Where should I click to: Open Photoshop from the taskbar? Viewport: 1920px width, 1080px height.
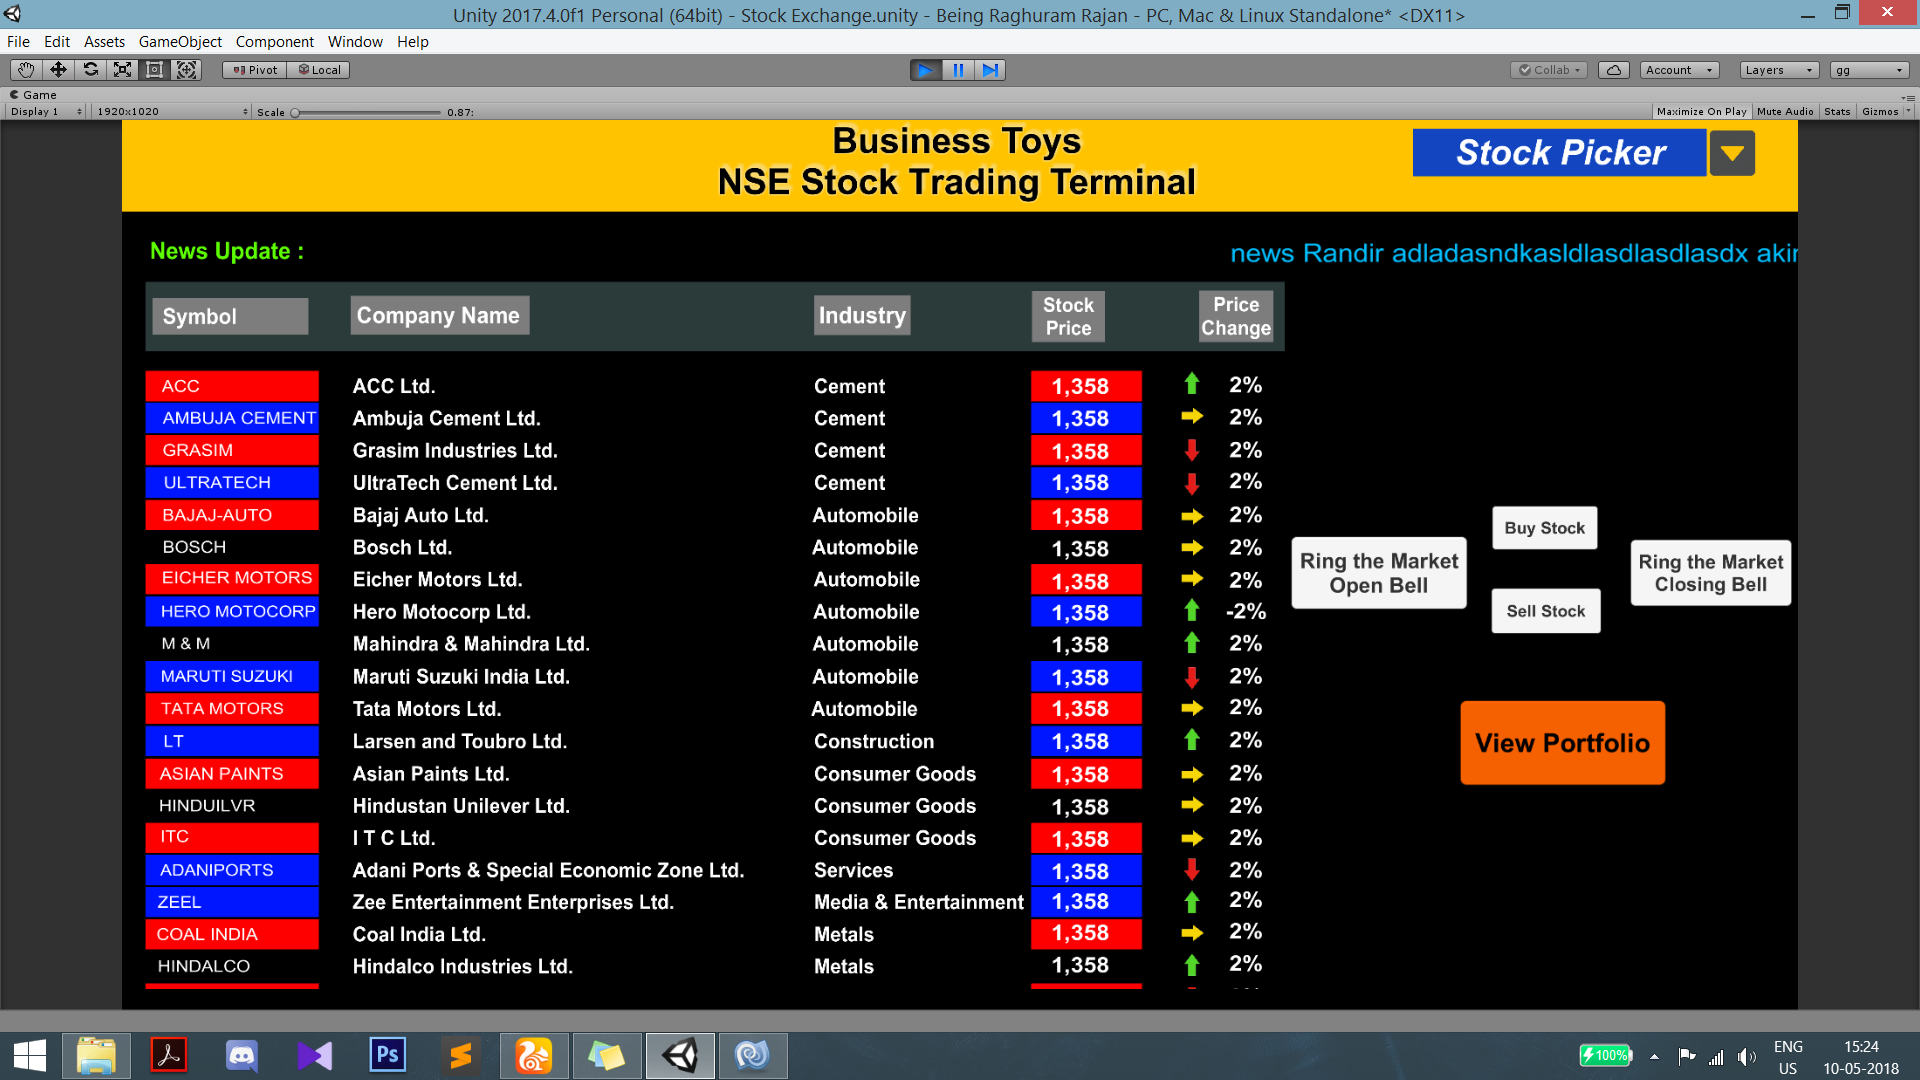tap(387, 1055)
